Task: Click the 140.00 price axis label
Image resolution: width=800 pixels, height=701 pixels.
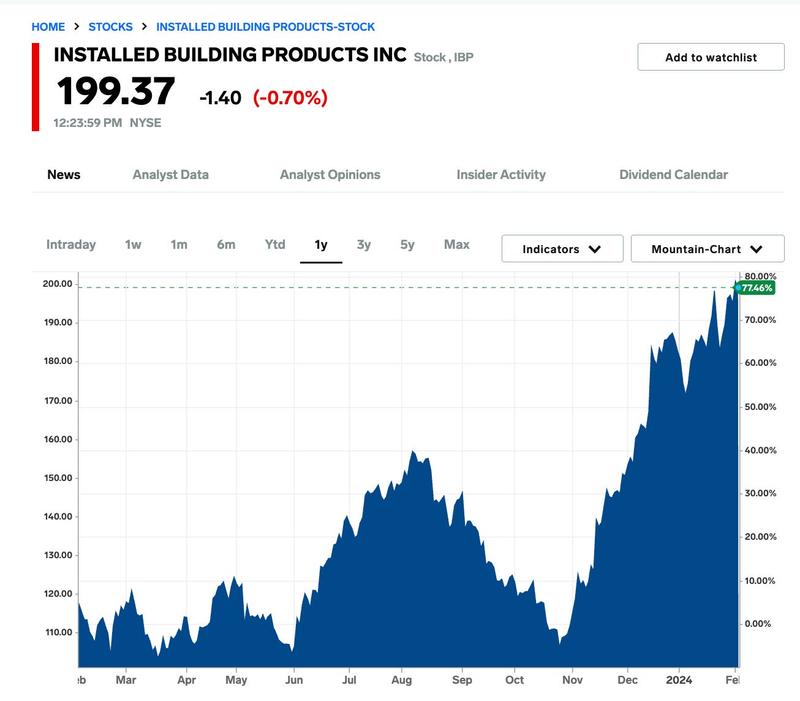Action: pos(58,516)
